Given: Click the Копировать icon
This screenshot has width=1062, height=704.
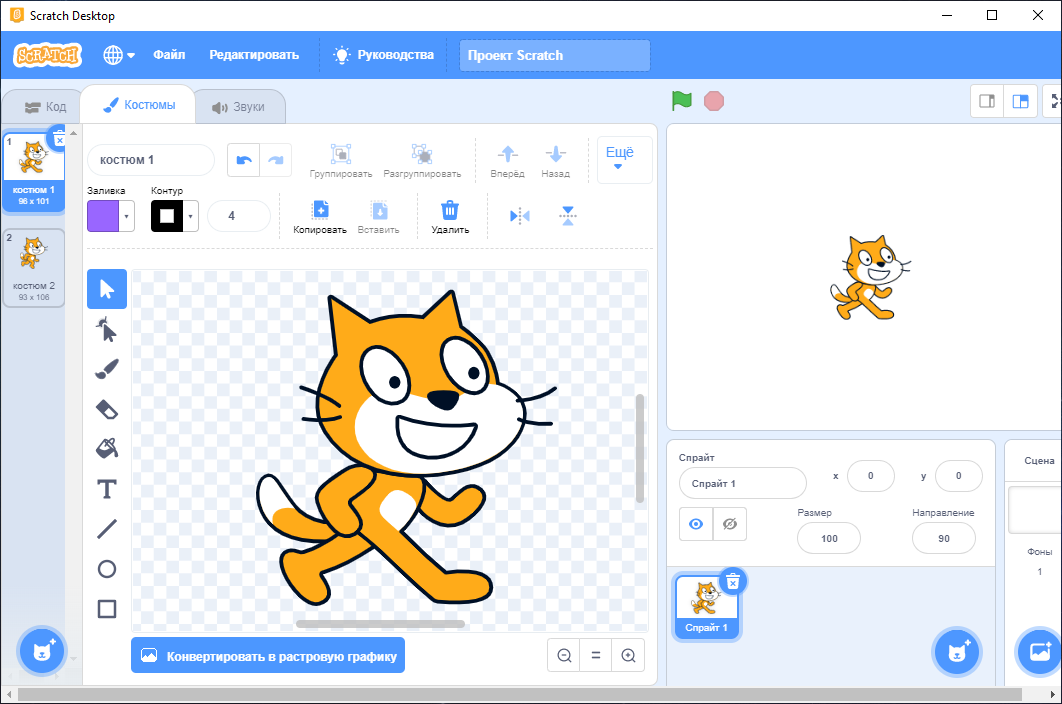Looking at the screenshot, I should pyautogui.click(x=320, y=210).
